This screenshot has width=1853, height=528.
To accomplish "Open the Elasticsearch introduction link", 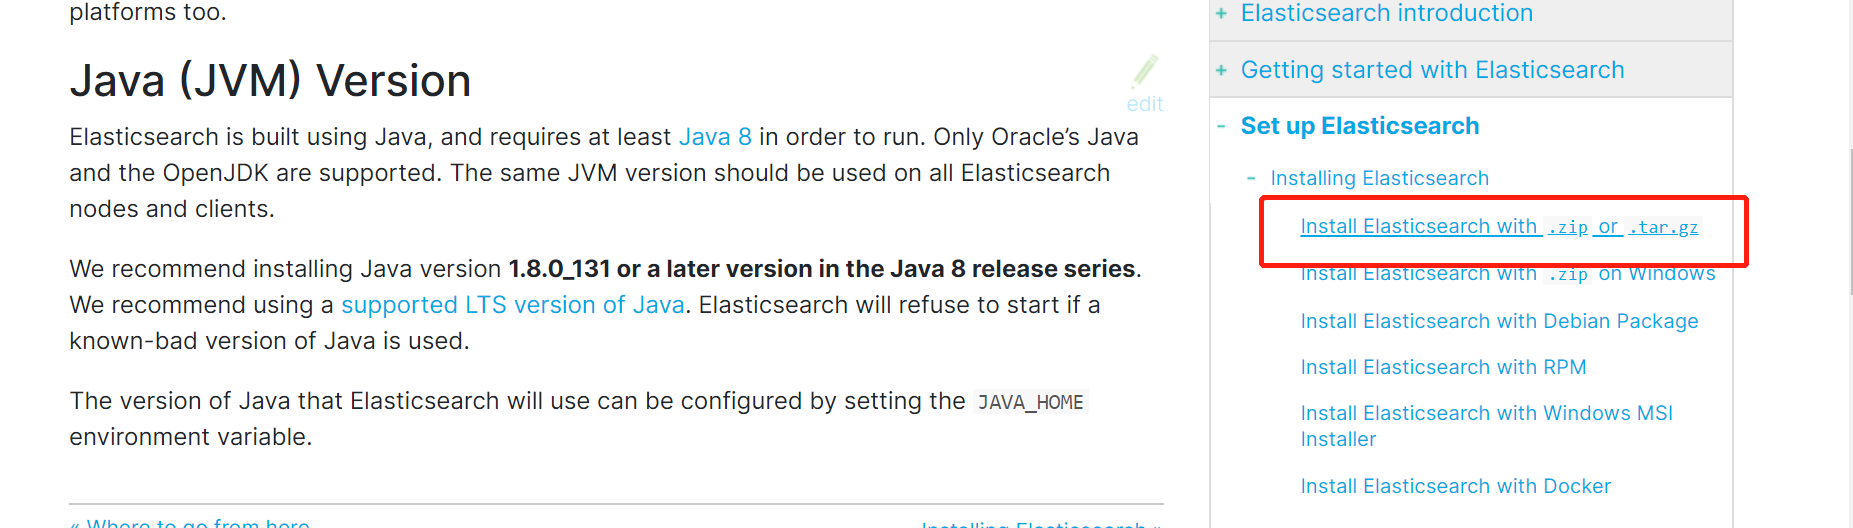I will 1386,13.
